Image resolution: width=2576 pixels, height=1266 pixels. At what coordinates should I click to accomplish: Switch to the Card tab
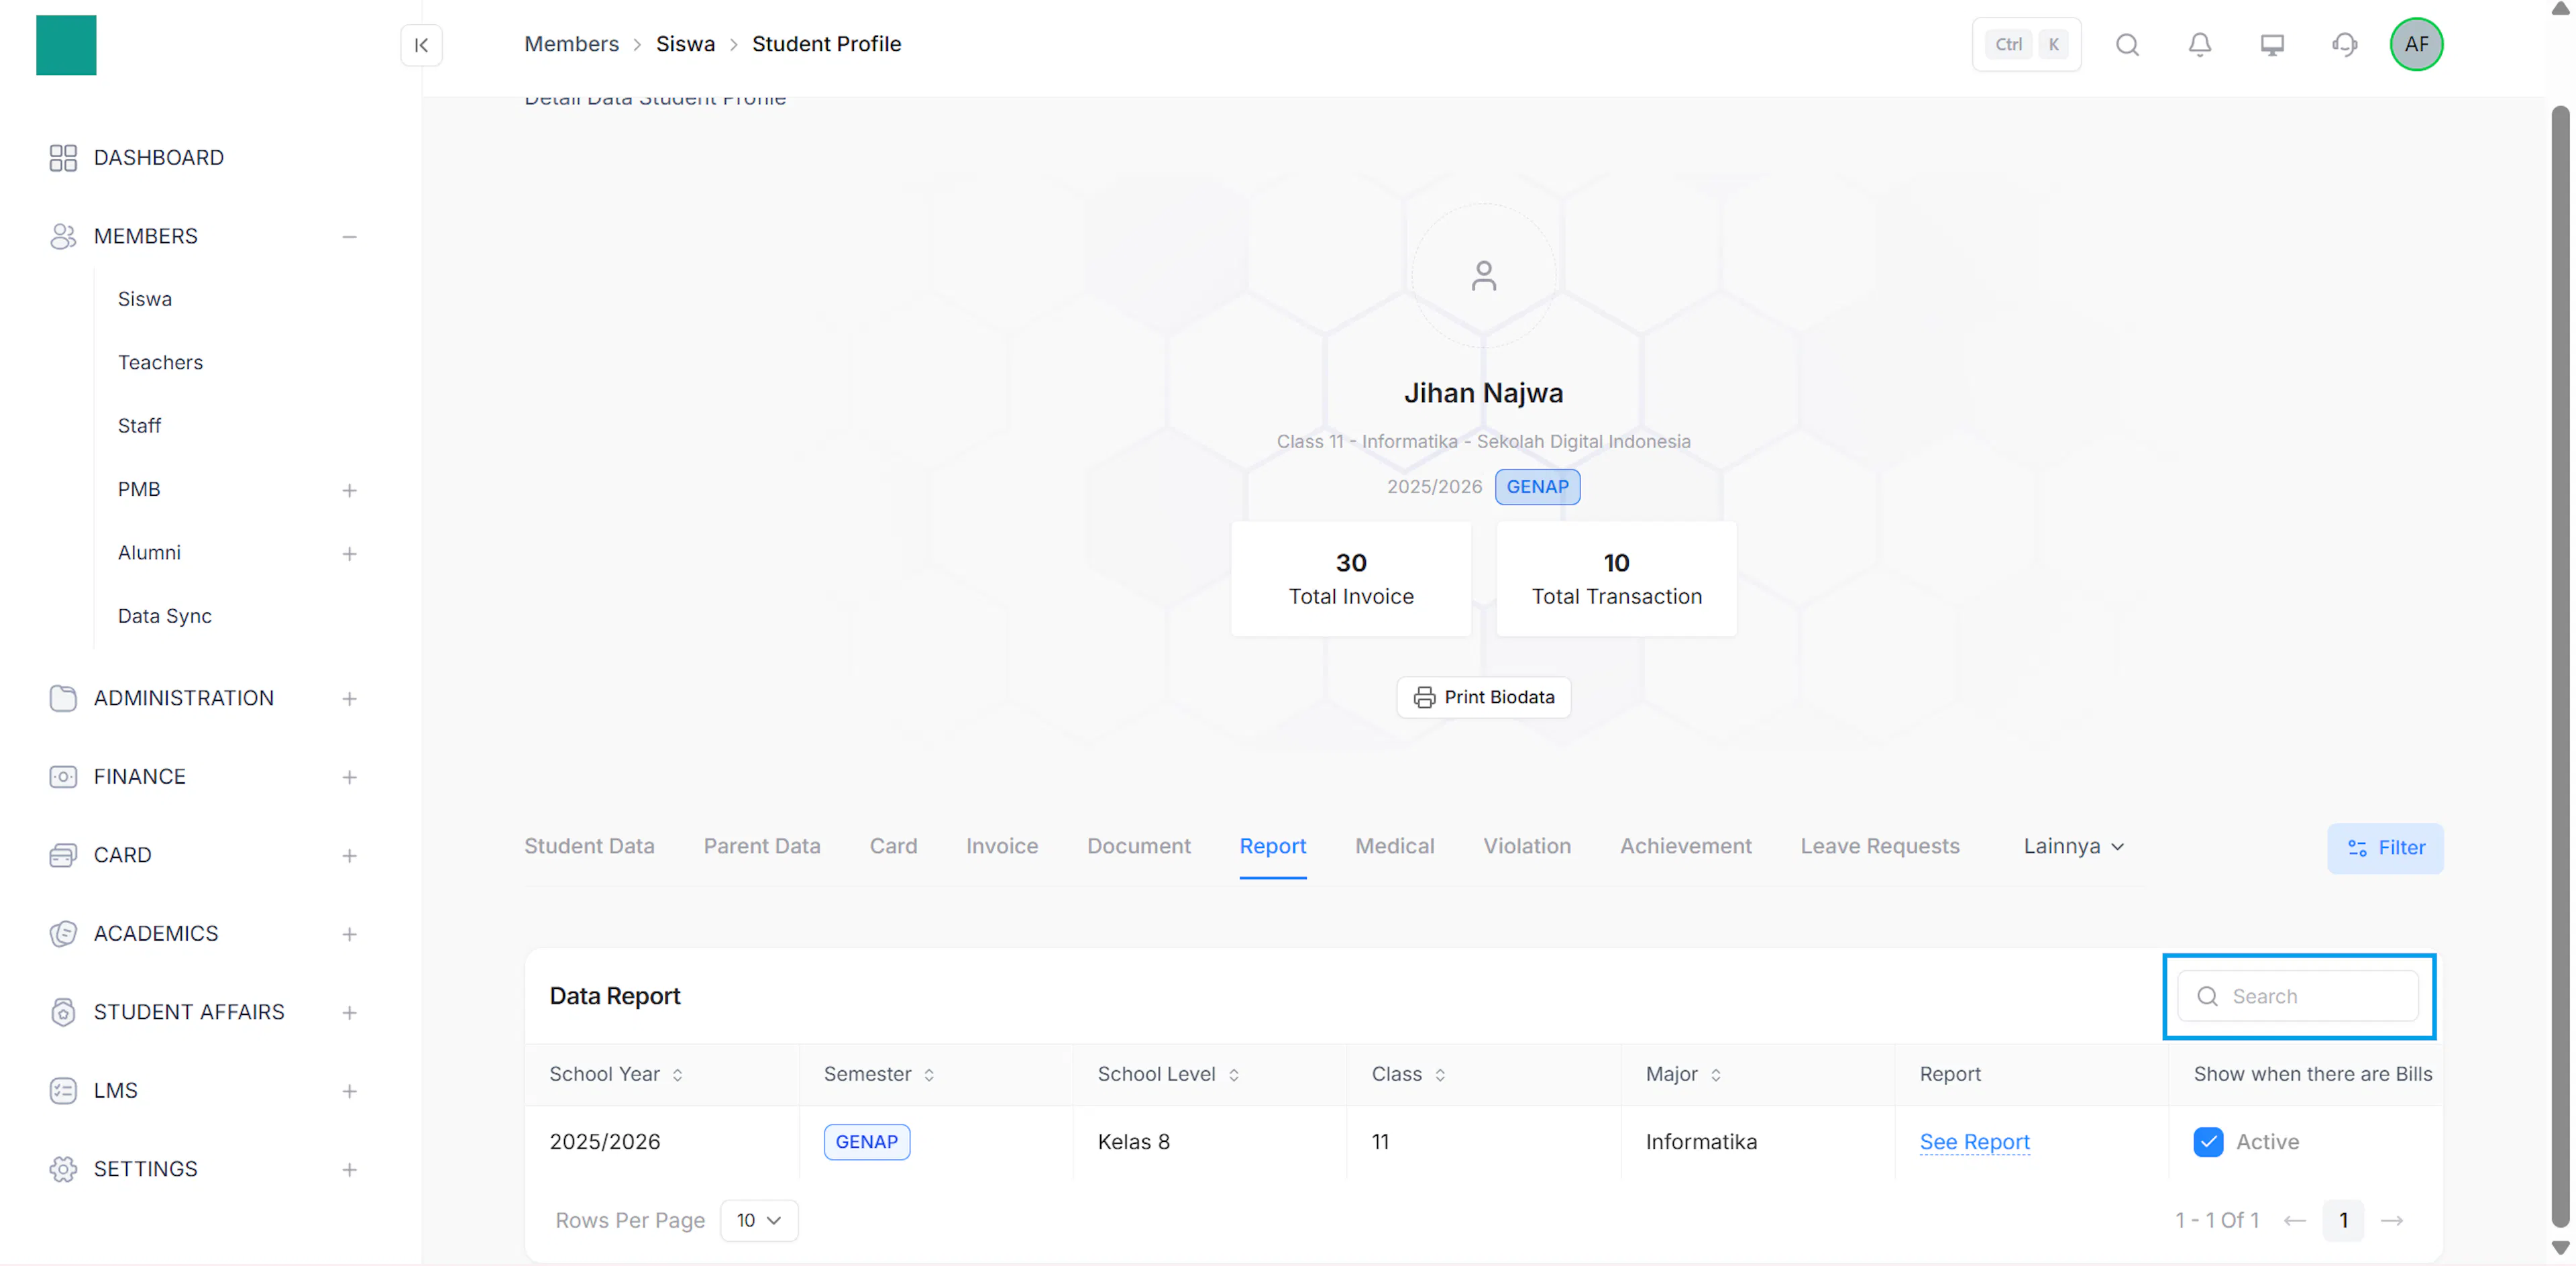point(893,846)
